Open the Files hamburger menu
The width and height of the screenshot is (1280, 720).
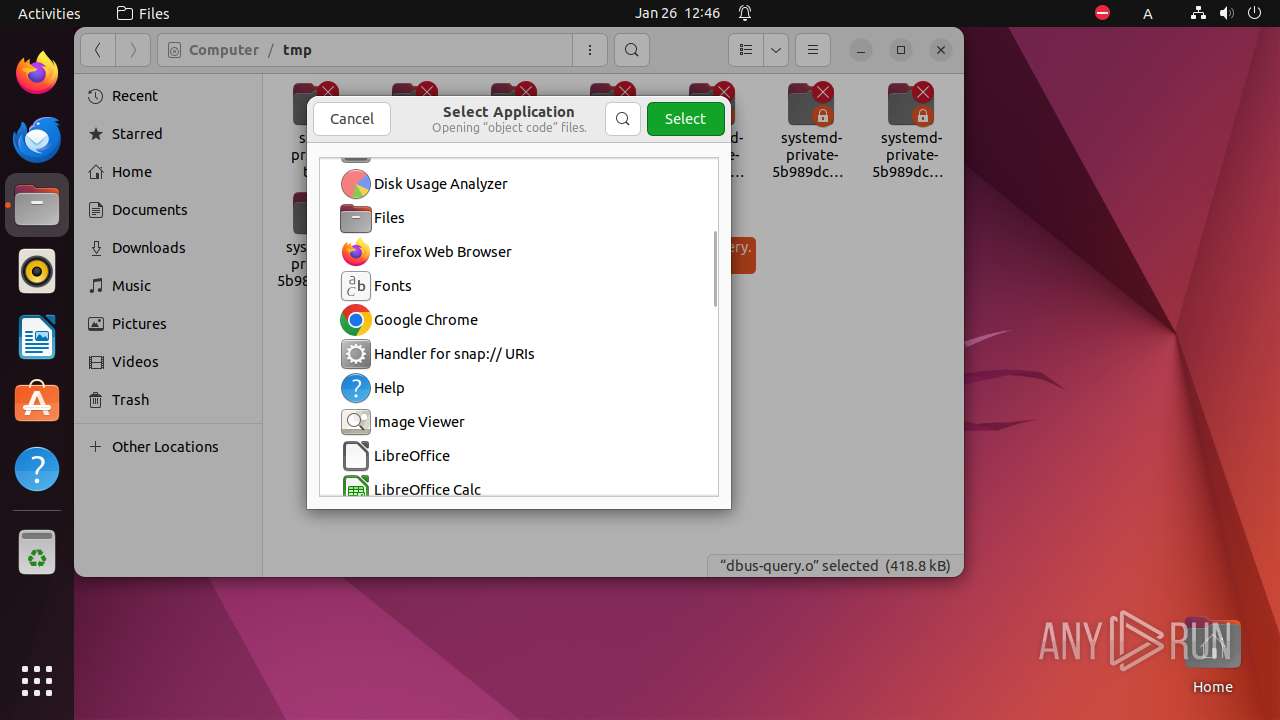tap(813, 50)
